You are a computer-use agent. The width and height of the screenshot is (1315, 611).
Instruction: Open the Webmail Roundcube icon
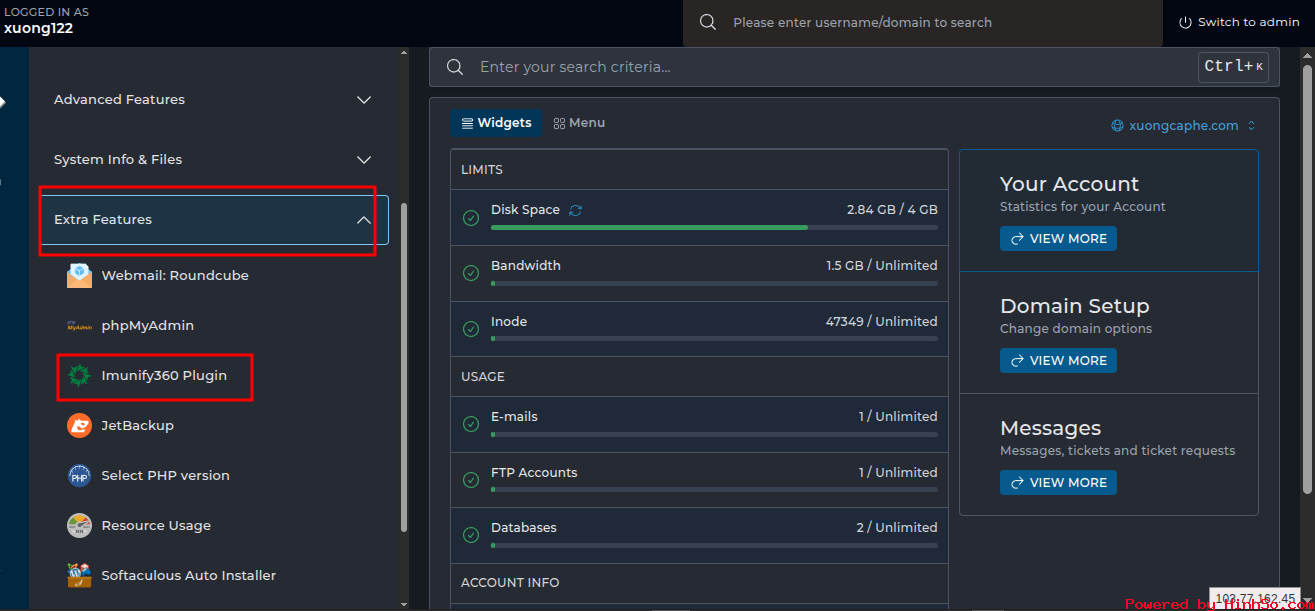coord(79,276)
